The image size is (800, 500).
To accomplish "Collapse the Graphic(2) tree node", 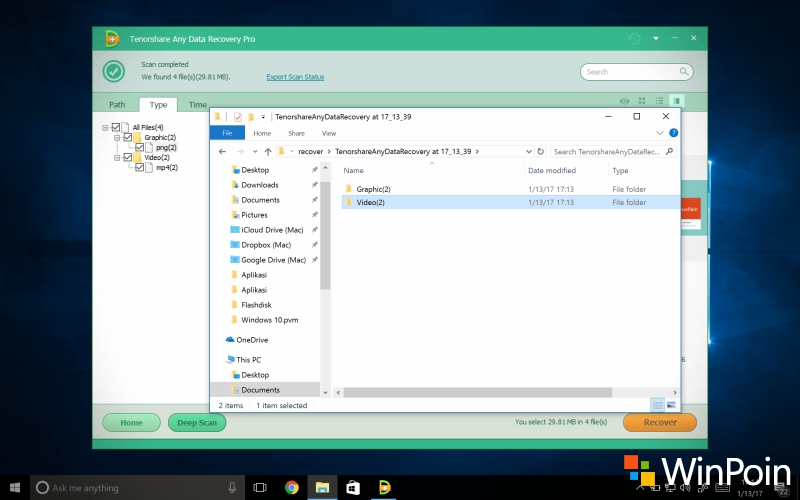I will click(x=117, y=138).
